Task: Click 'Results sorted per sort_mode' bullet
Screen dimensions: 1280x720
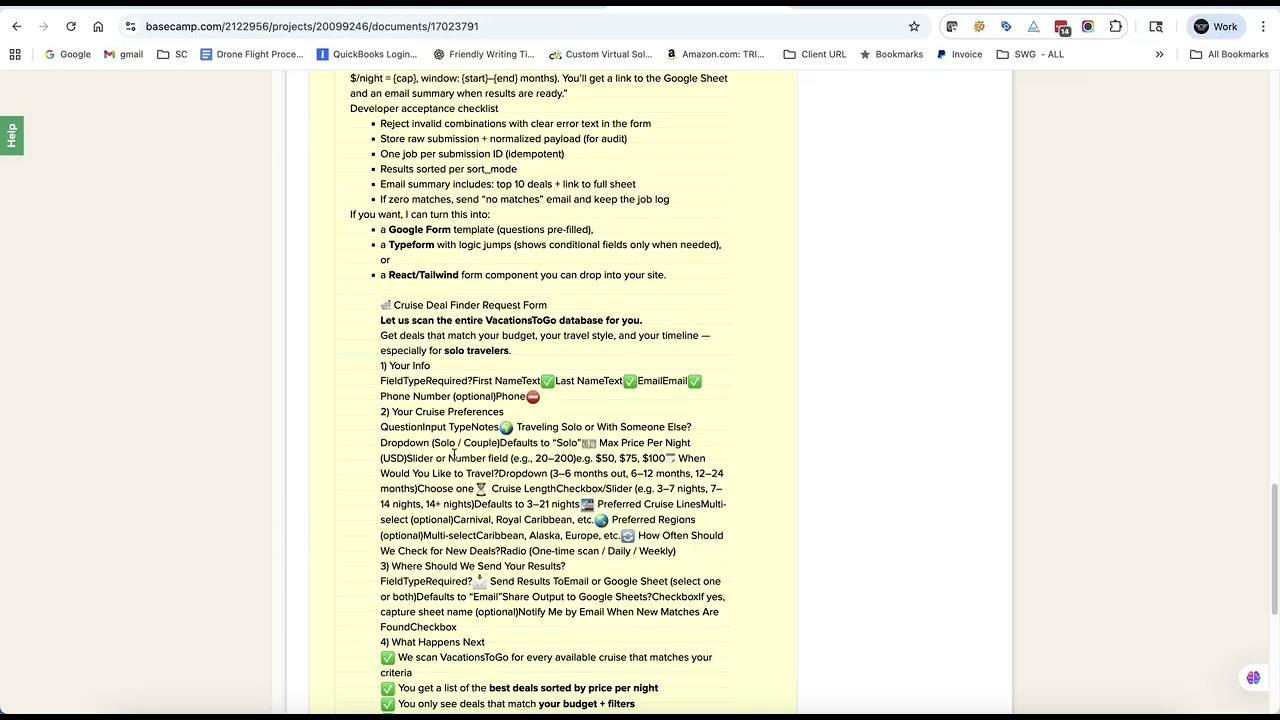Action: [448, 169]
